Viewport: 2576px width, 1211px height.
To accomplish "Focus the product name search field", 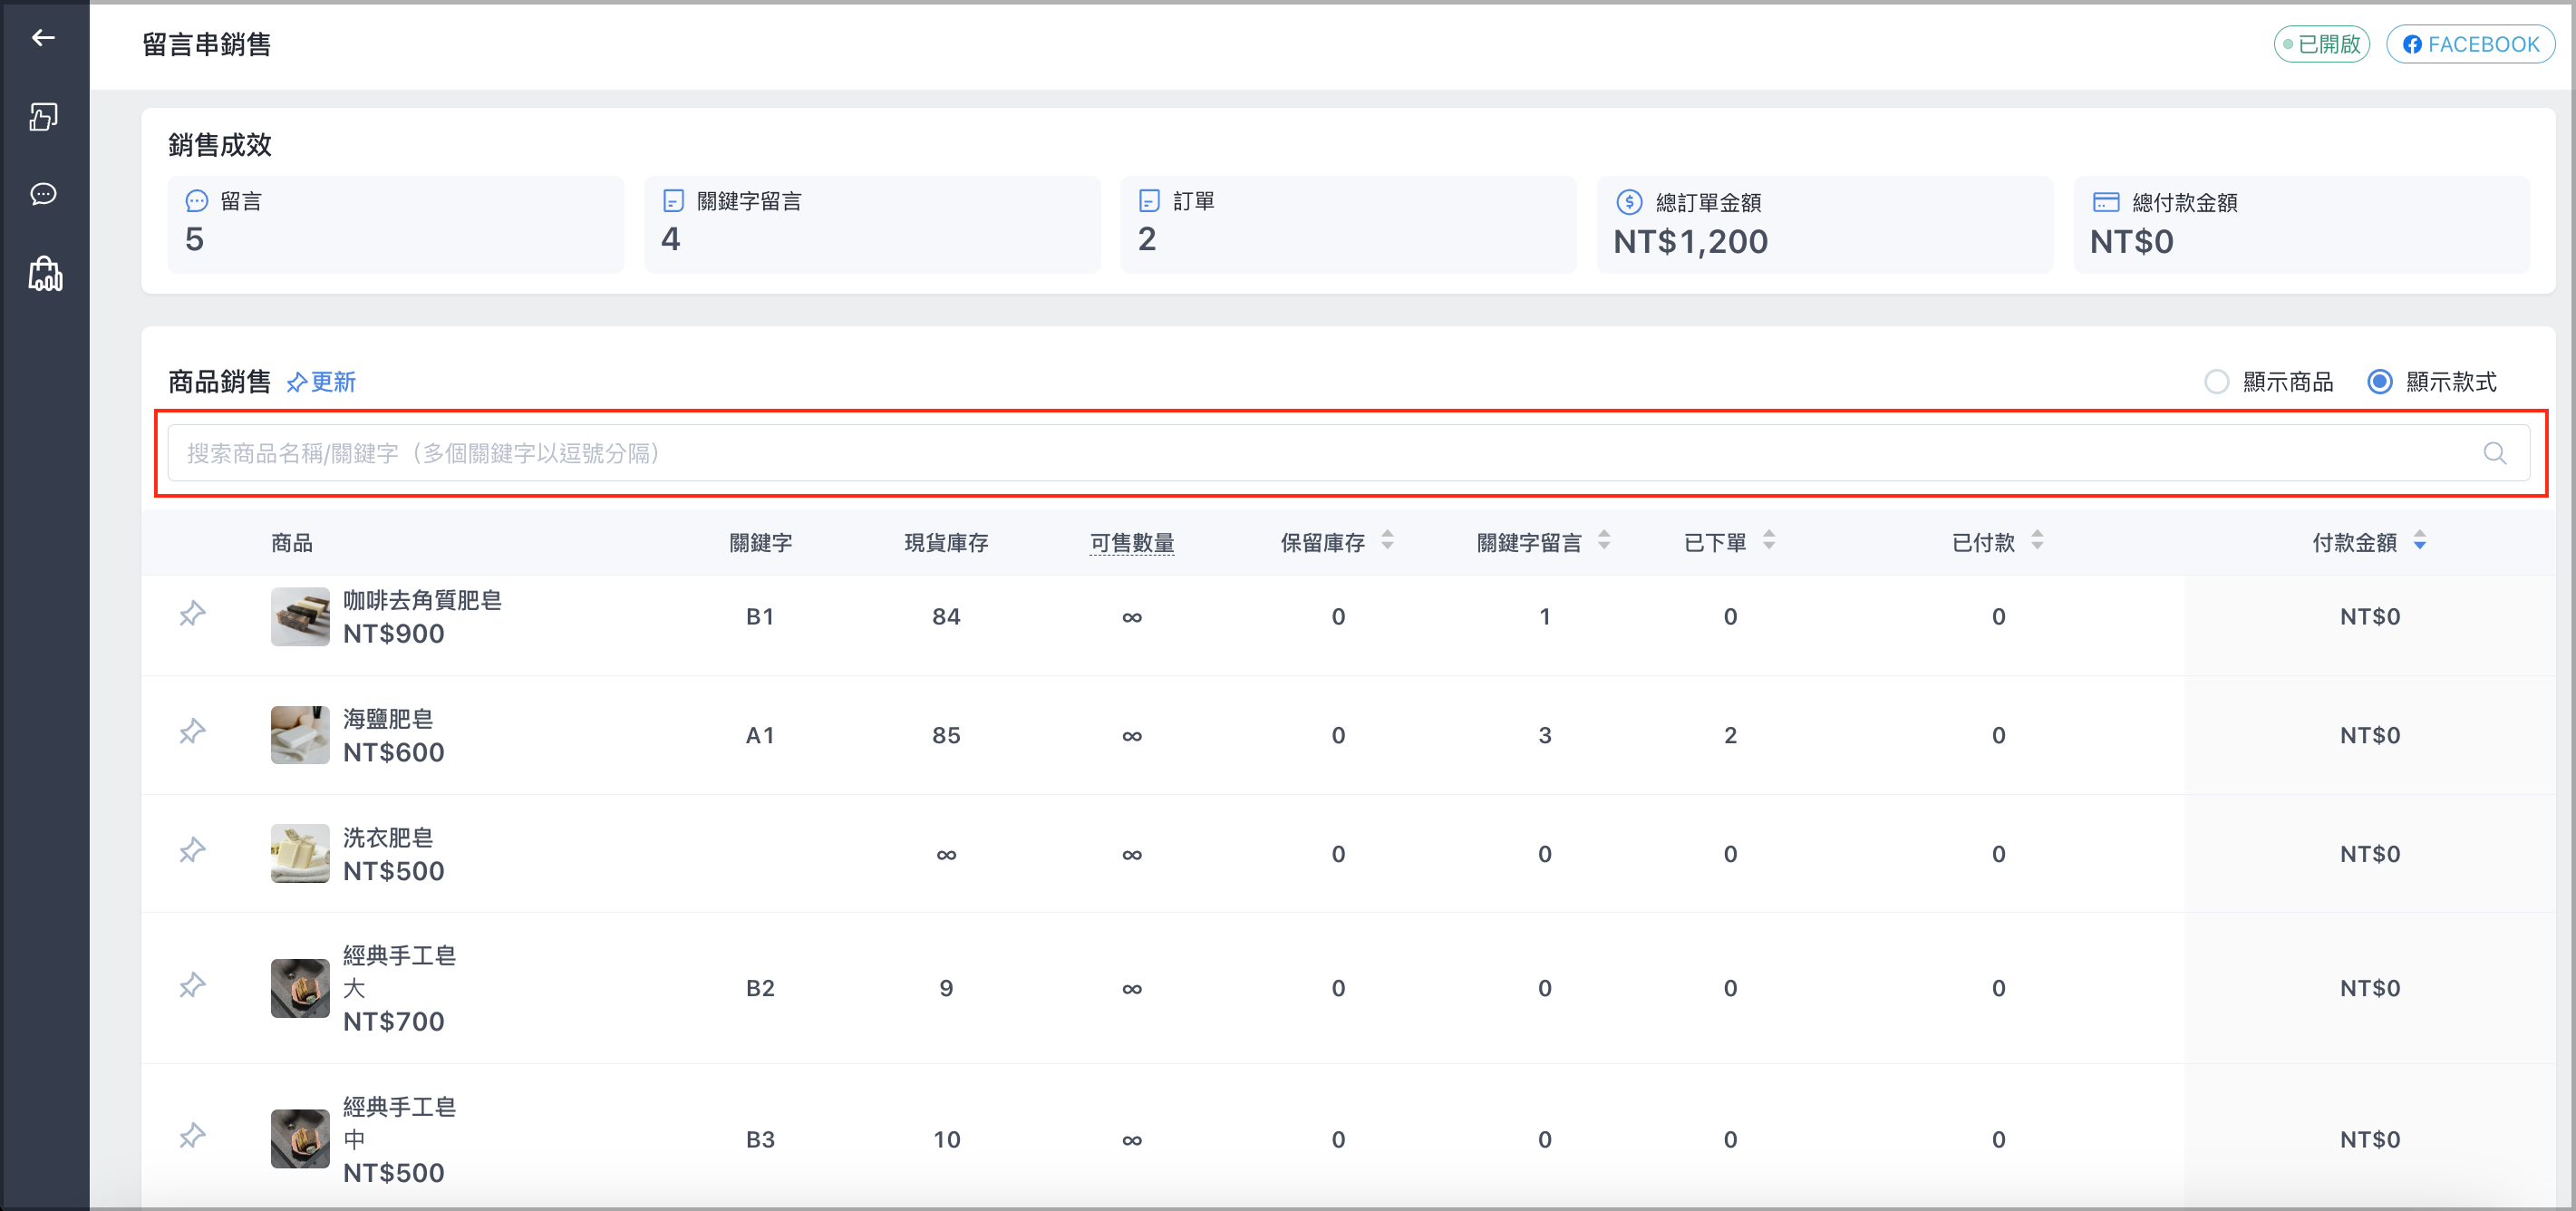I will click(x=1349, y=453).
